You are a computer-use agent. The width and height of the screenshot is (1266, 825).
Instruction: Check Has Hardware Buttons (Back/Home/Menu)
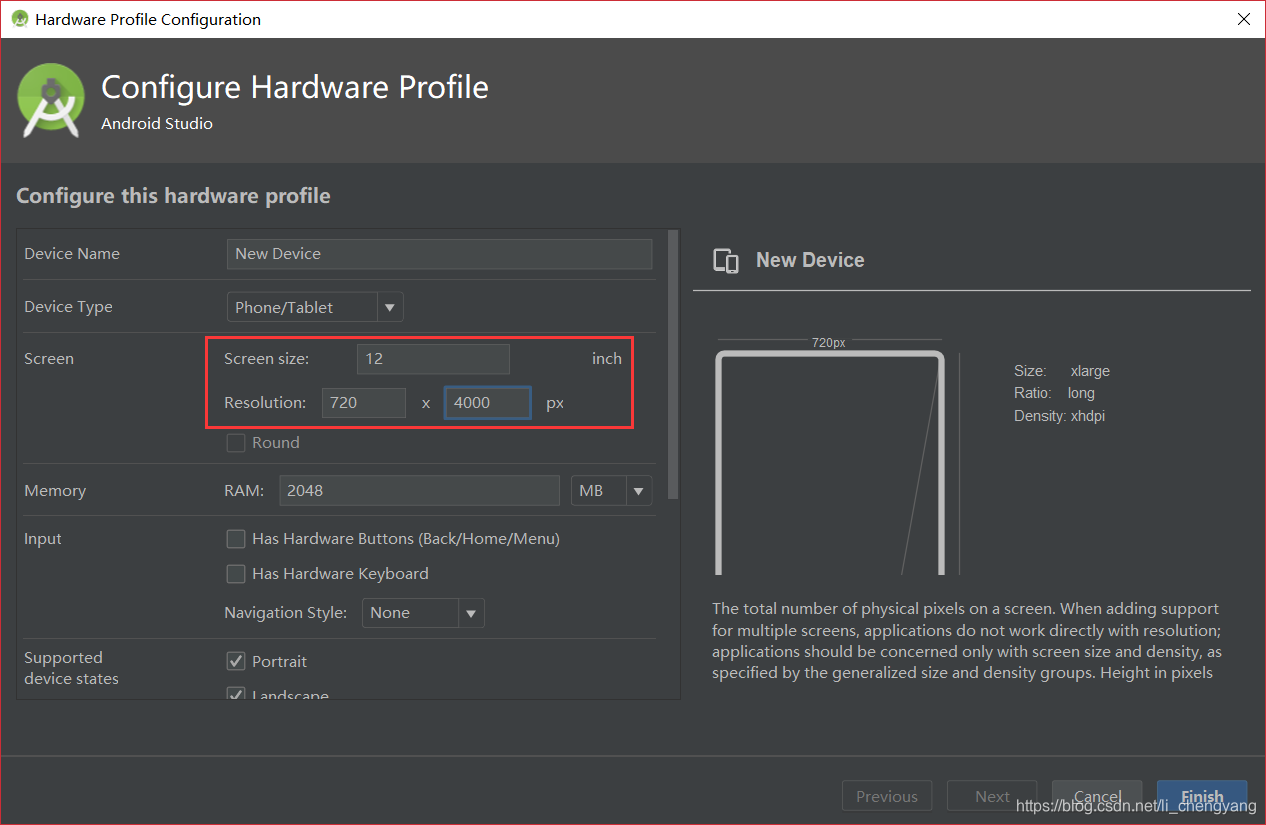pos(236,539)
